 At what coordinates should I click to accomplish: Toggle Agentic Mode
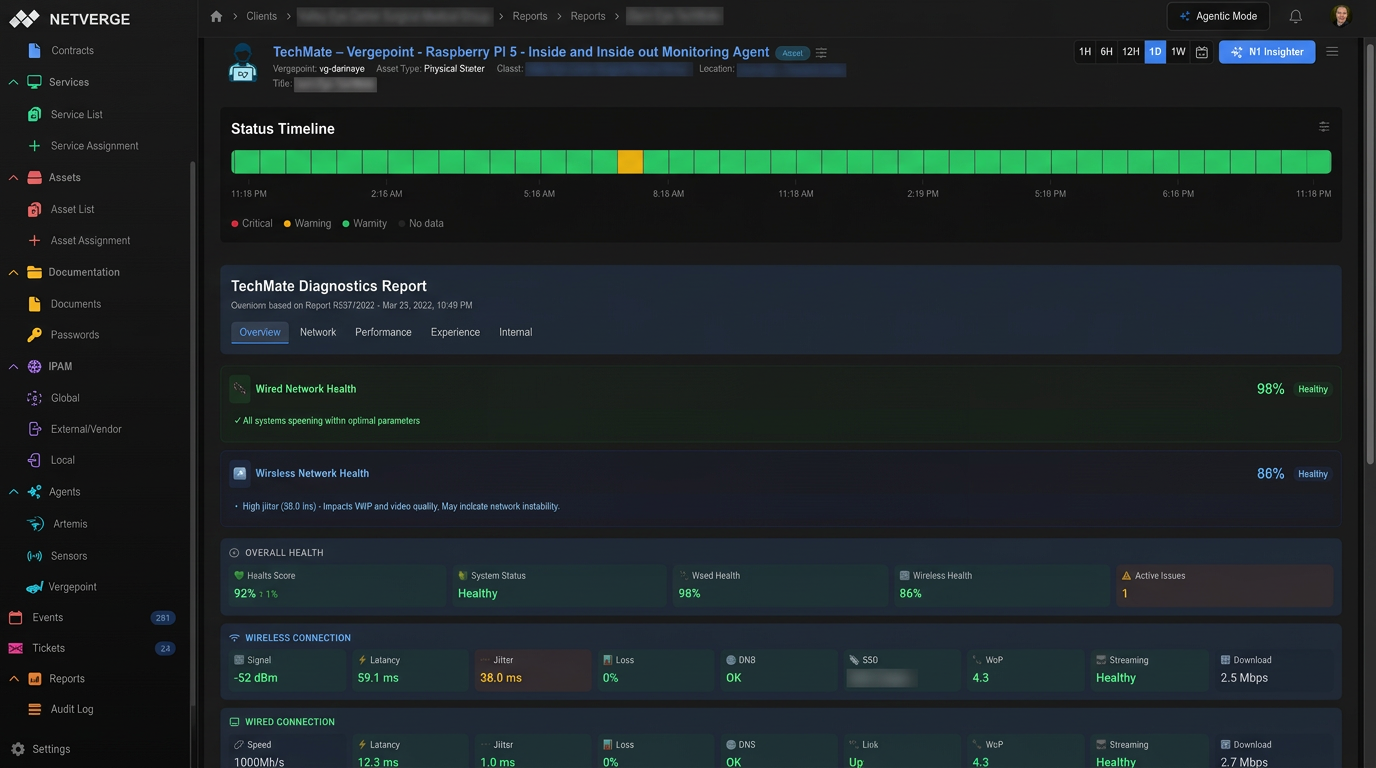(x=1218, y=16)
